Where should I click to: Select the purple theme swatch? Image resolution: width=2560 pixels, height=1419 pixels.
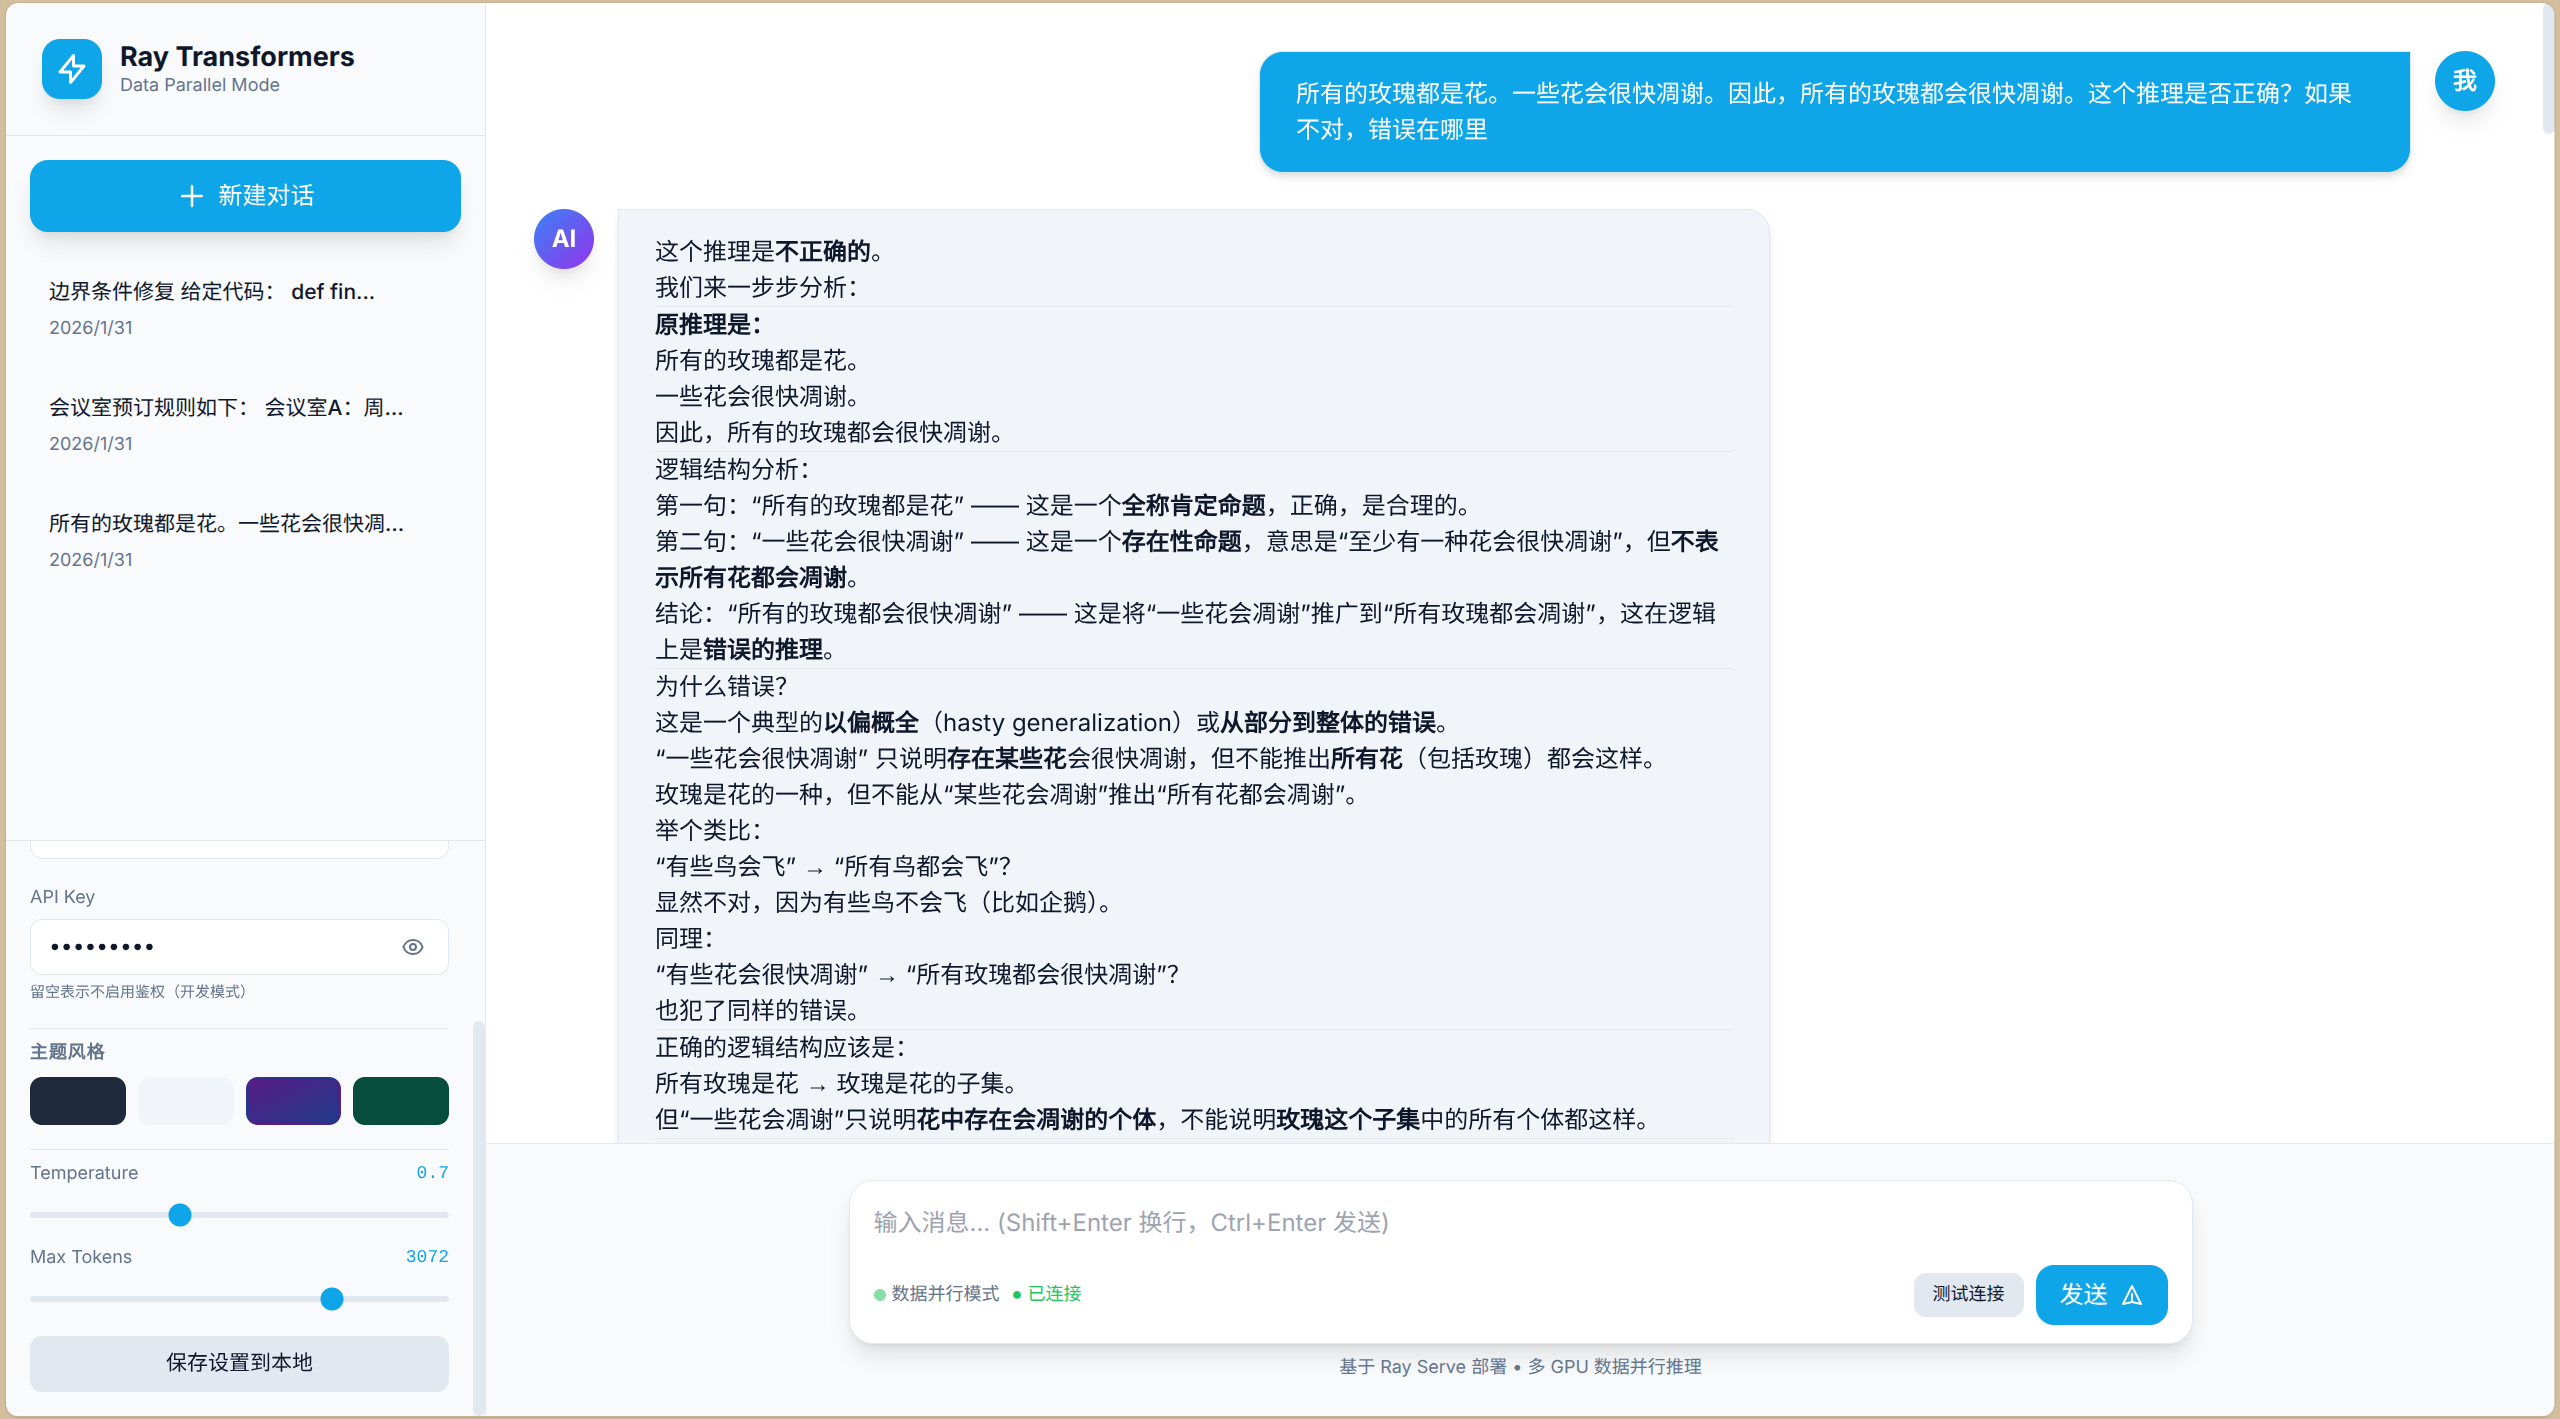[x=293, y=1100]
